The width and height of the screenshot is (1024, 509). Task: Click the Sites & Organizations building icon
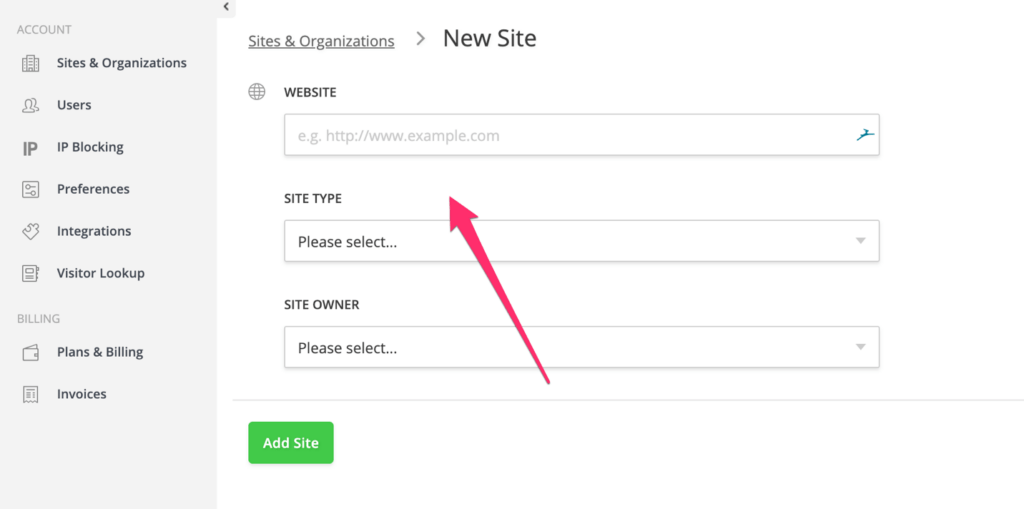30,63
